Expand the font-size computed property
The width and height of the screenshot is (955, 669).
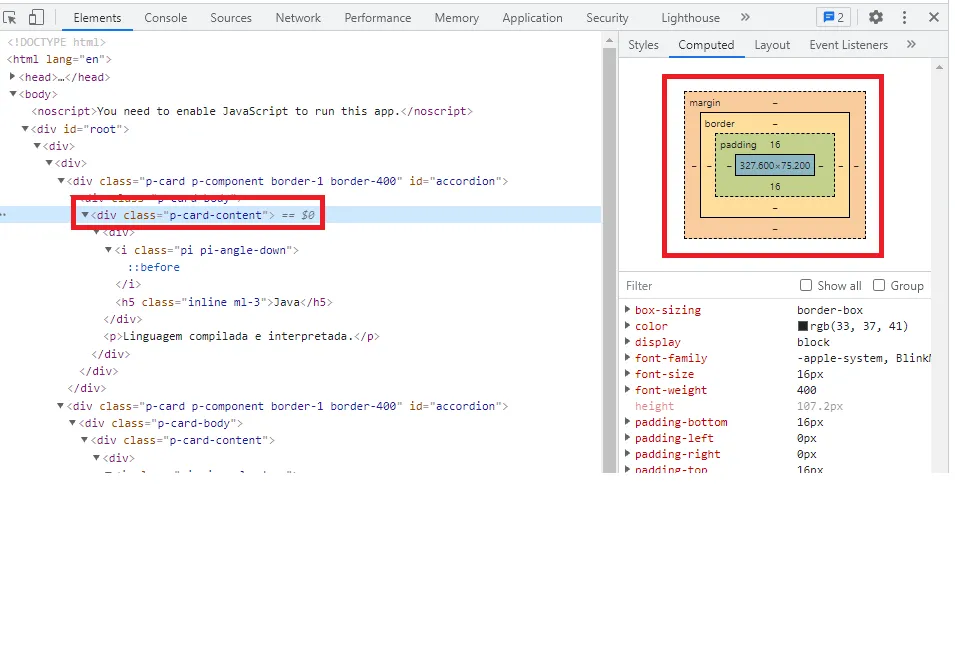pos(627,373)
